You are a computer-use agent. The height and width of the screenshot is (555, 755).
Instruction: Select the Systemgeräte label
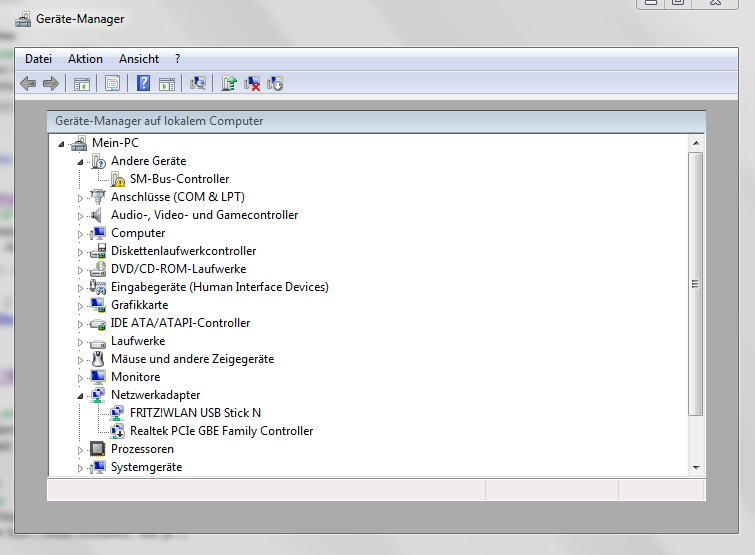pos(146,467)
